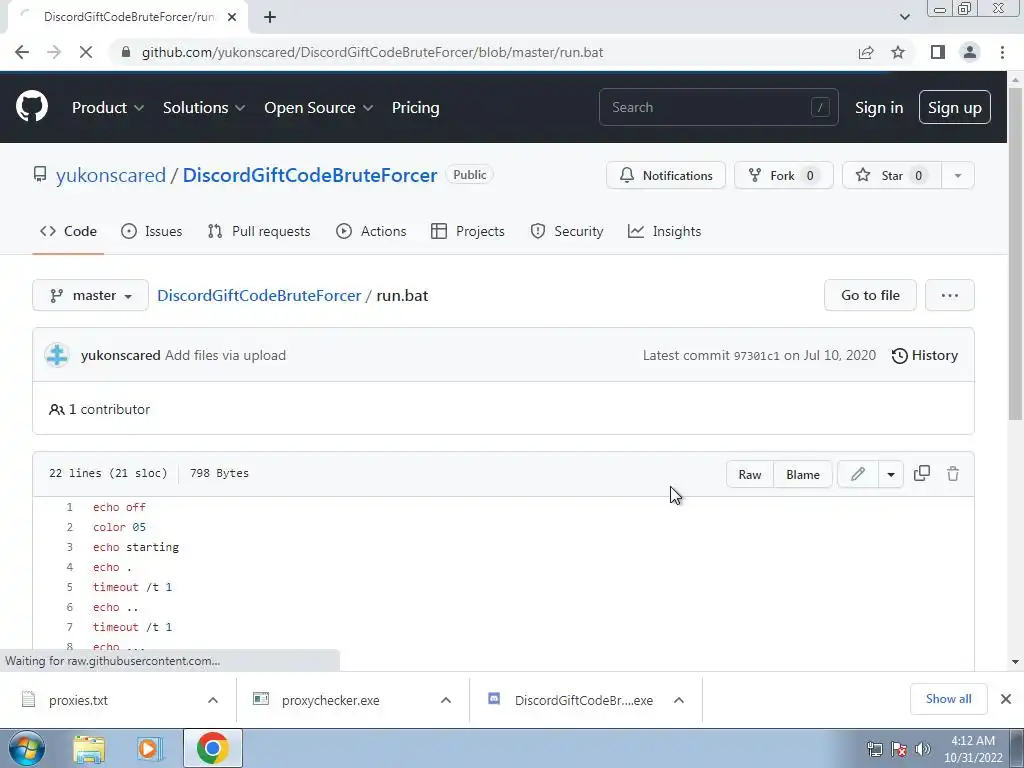Viewport: 1024px width, 768px height.
Task: Open the Windows Start menu
Action: [26, 748]
